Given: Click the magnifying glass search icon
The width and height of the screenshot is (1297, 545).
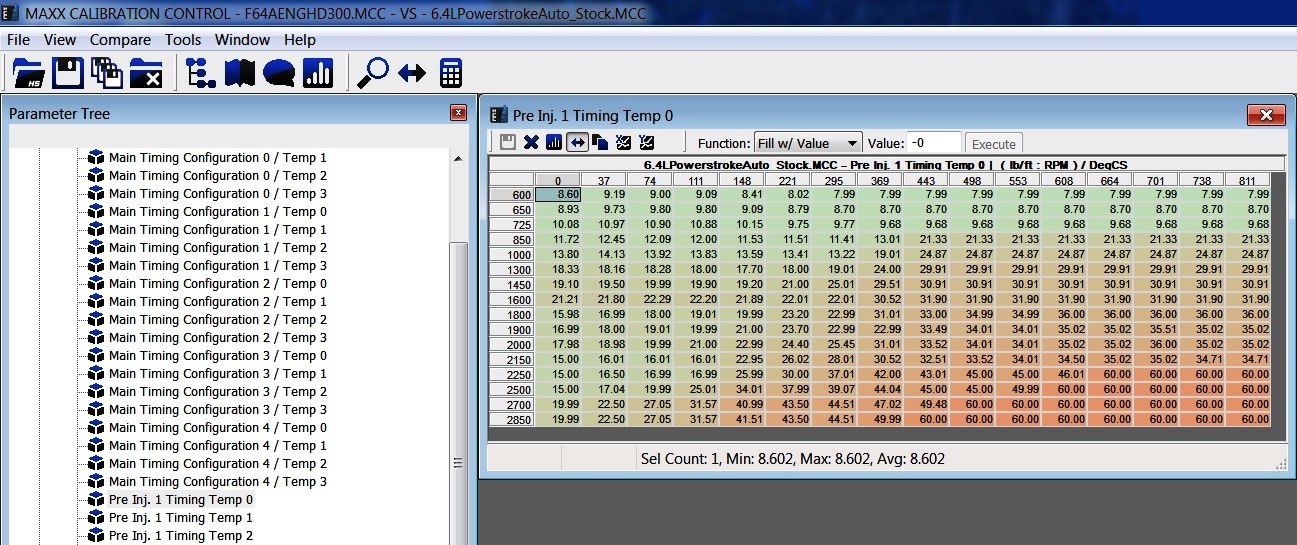Looking at the screenshot, I should [374, 73].
